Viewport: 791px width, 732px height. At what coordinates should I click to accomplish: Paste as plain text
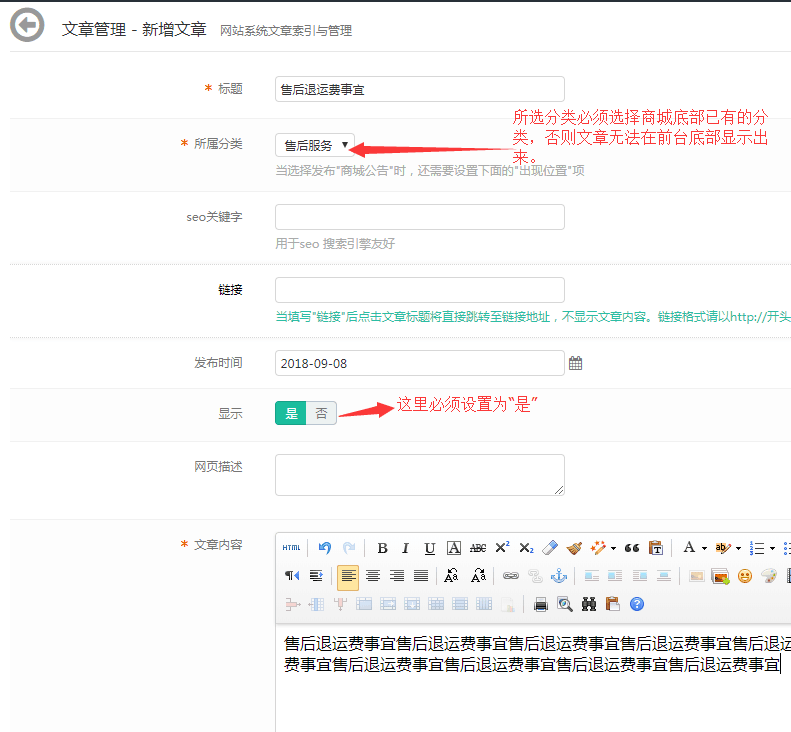[656, 548]
